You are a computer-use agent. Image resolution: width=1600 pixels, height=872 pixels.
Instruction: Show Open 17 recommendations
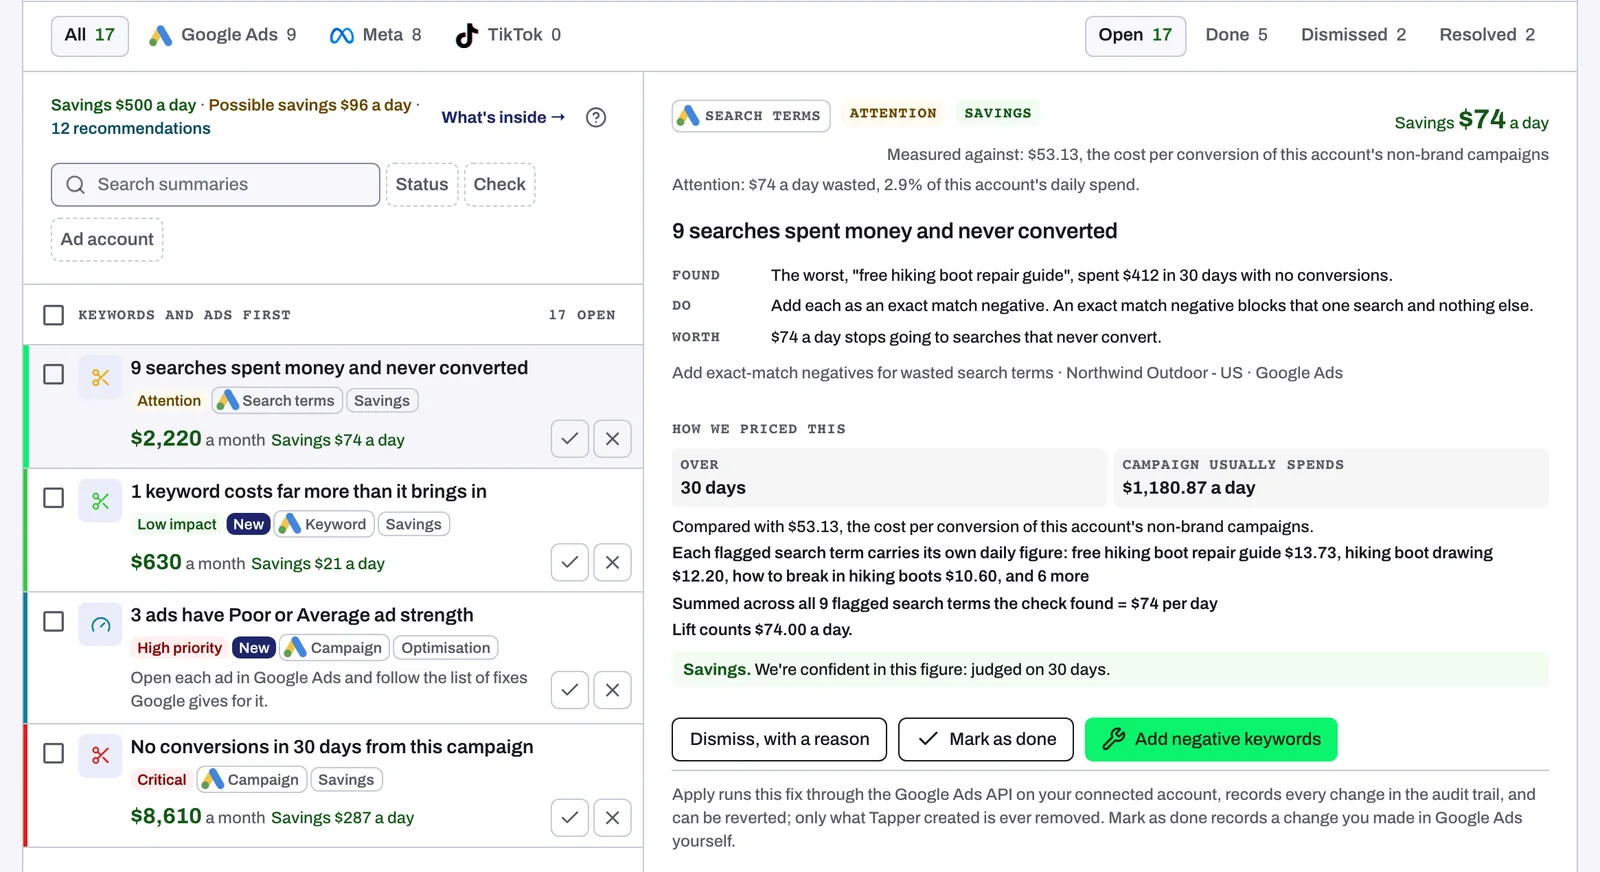1135,36
